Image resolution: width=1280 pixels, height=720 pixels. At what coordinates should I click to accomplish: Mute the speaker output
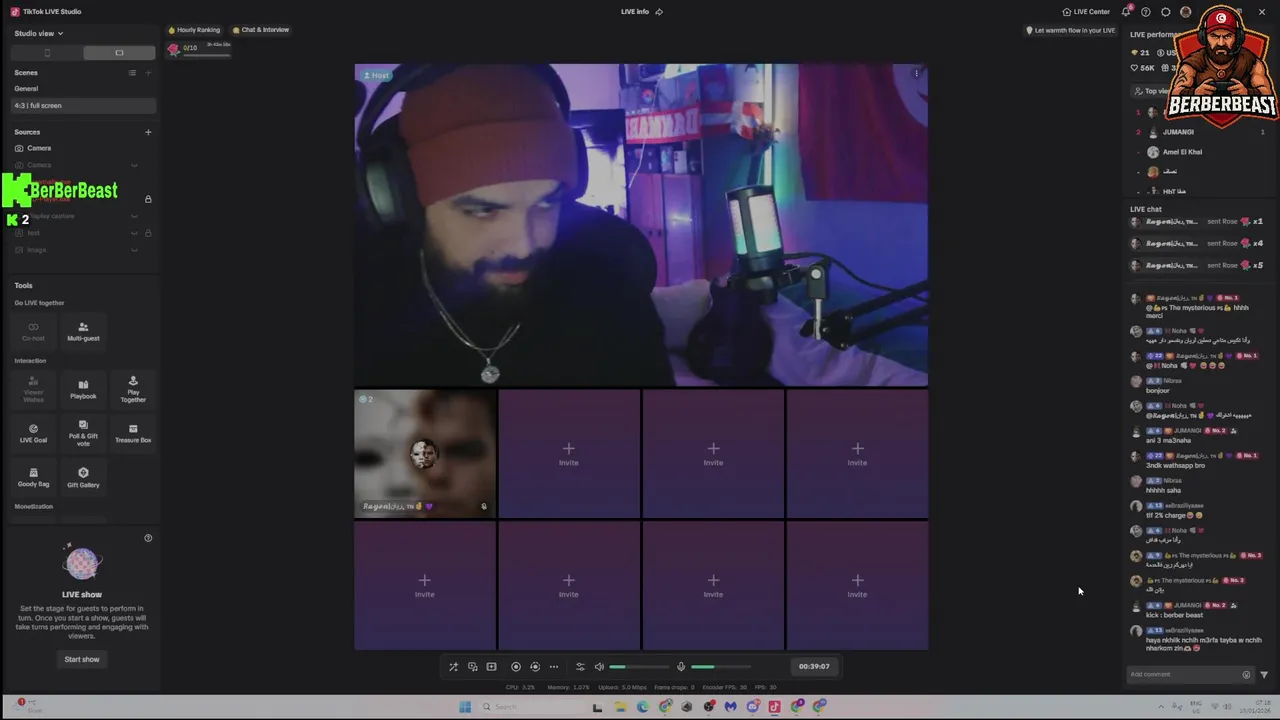tap(599, 667)
